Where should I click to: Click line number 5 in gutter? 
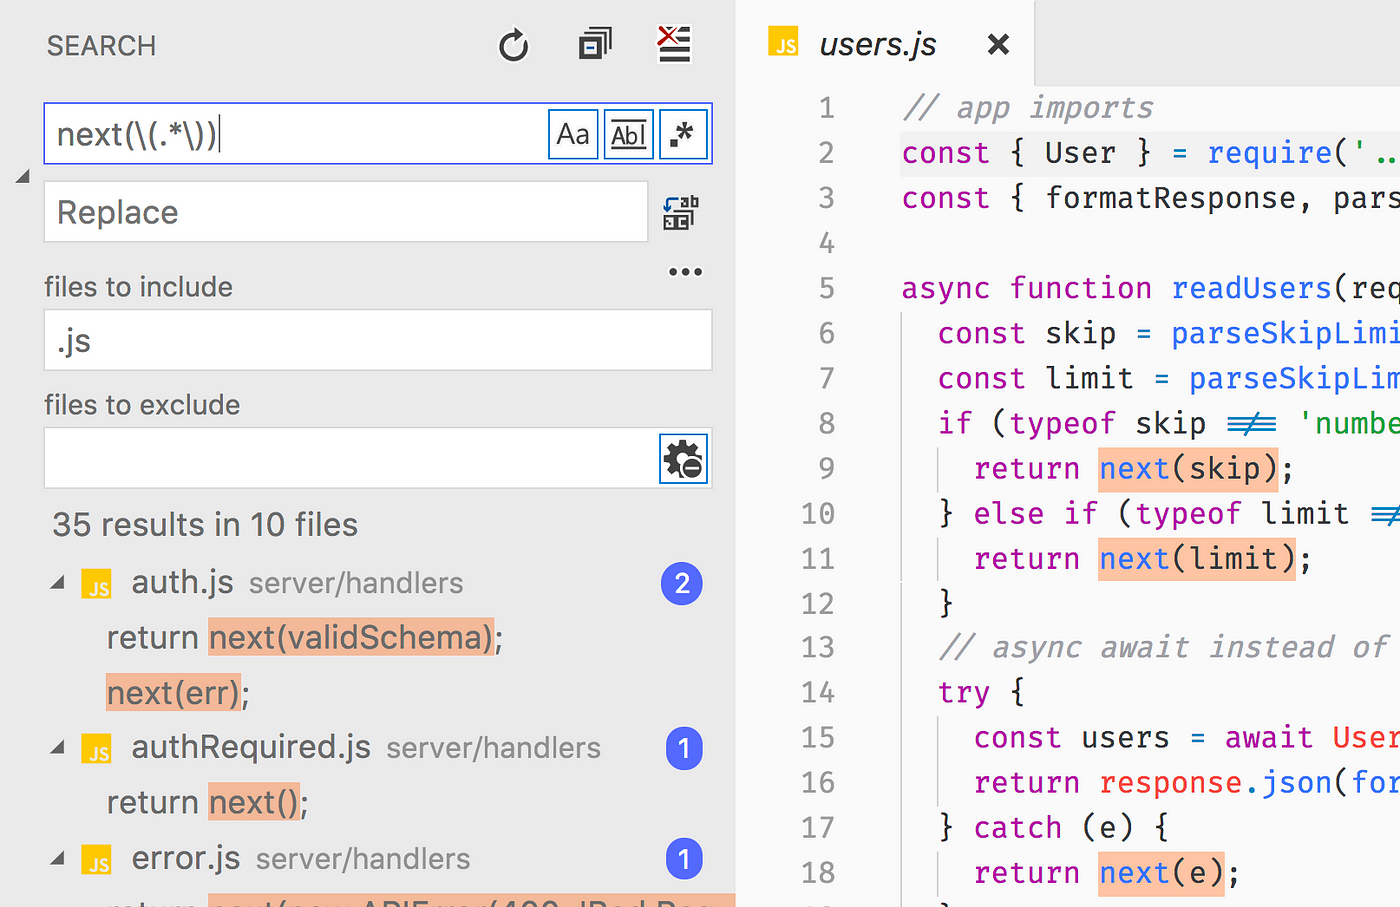coord(827,289)
